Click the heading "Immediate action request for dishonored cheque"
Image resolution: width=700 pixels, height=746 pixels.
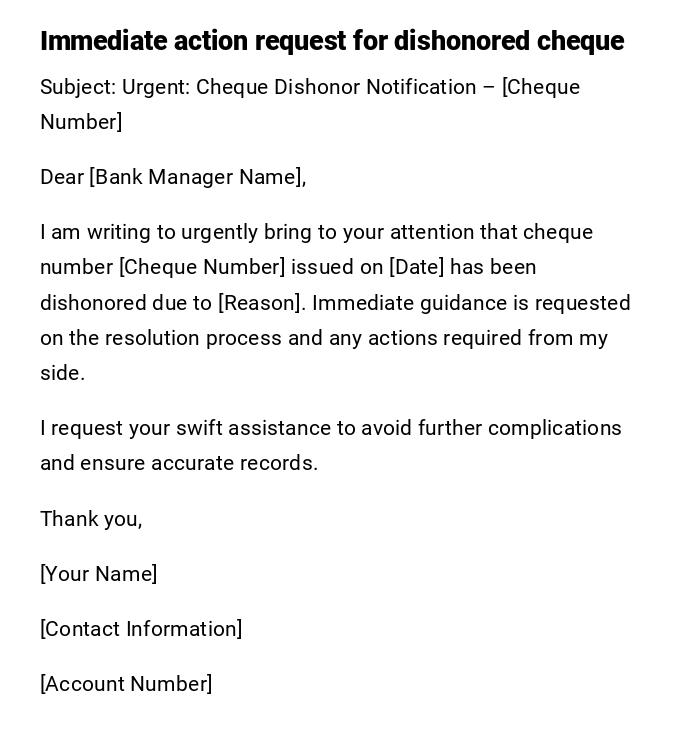click(331, 41)
